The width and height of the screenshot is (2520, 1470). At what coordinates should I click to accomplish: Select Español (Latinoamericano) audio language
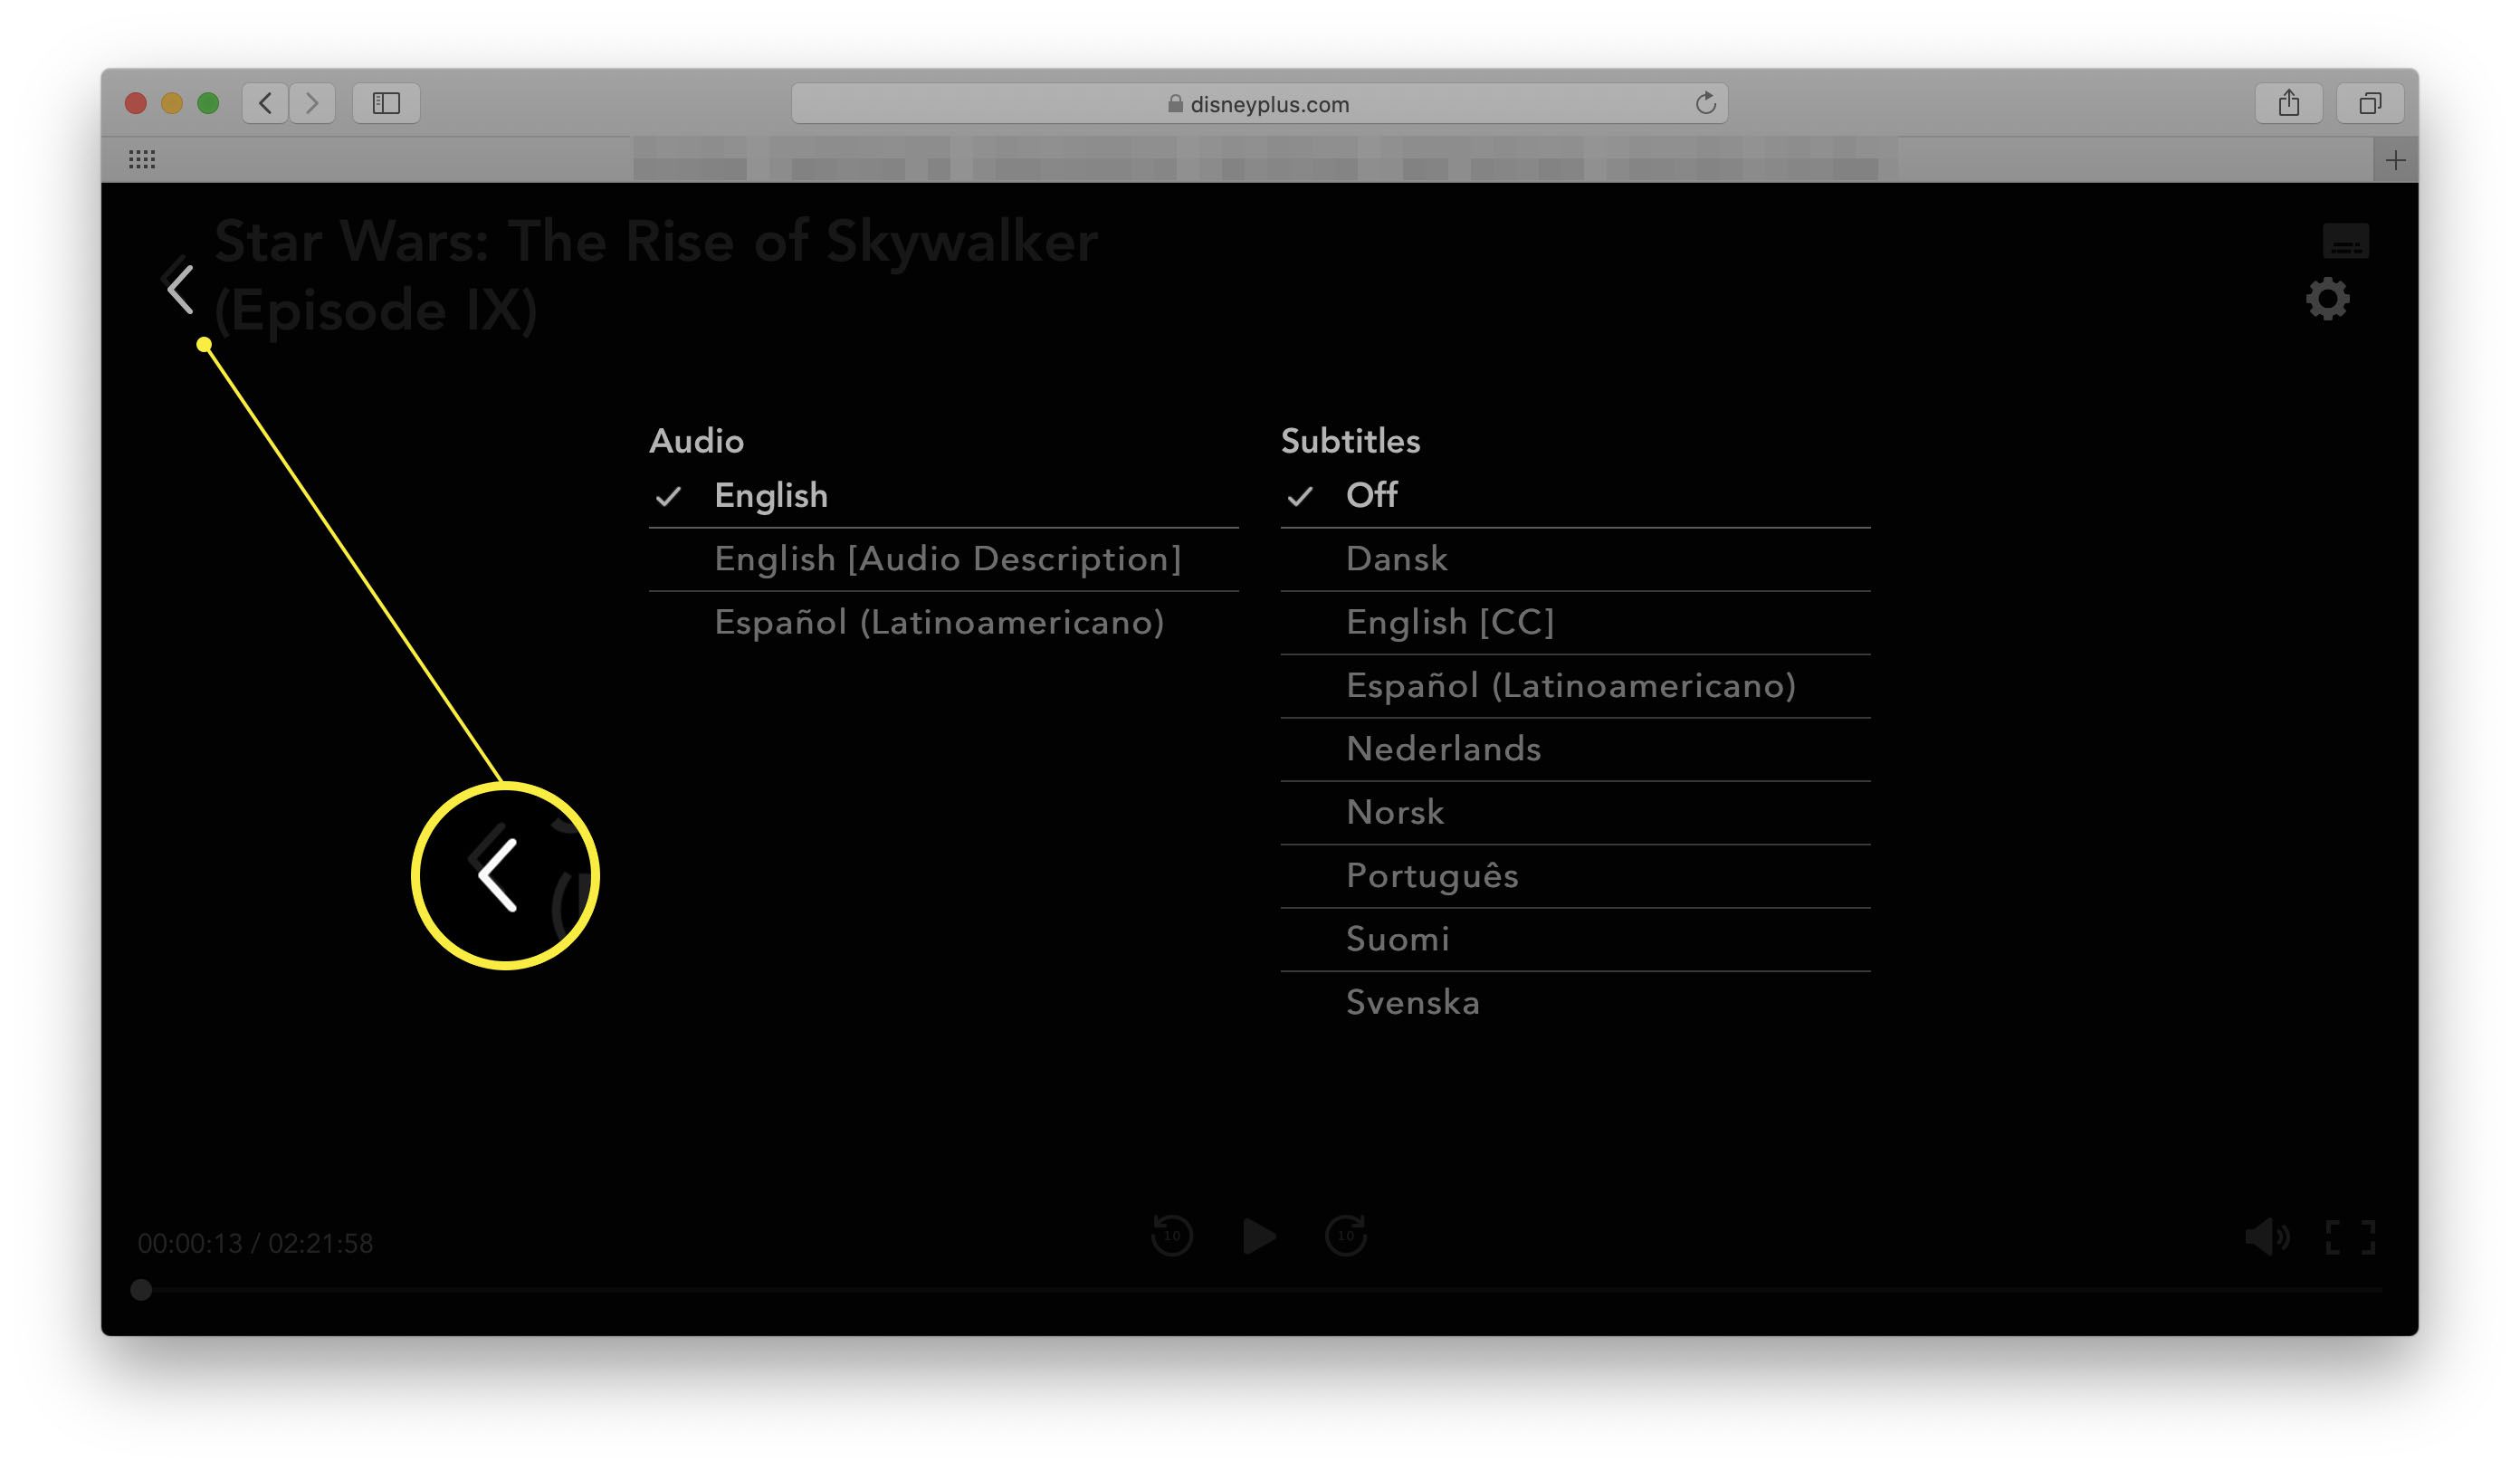click(941, 621)
